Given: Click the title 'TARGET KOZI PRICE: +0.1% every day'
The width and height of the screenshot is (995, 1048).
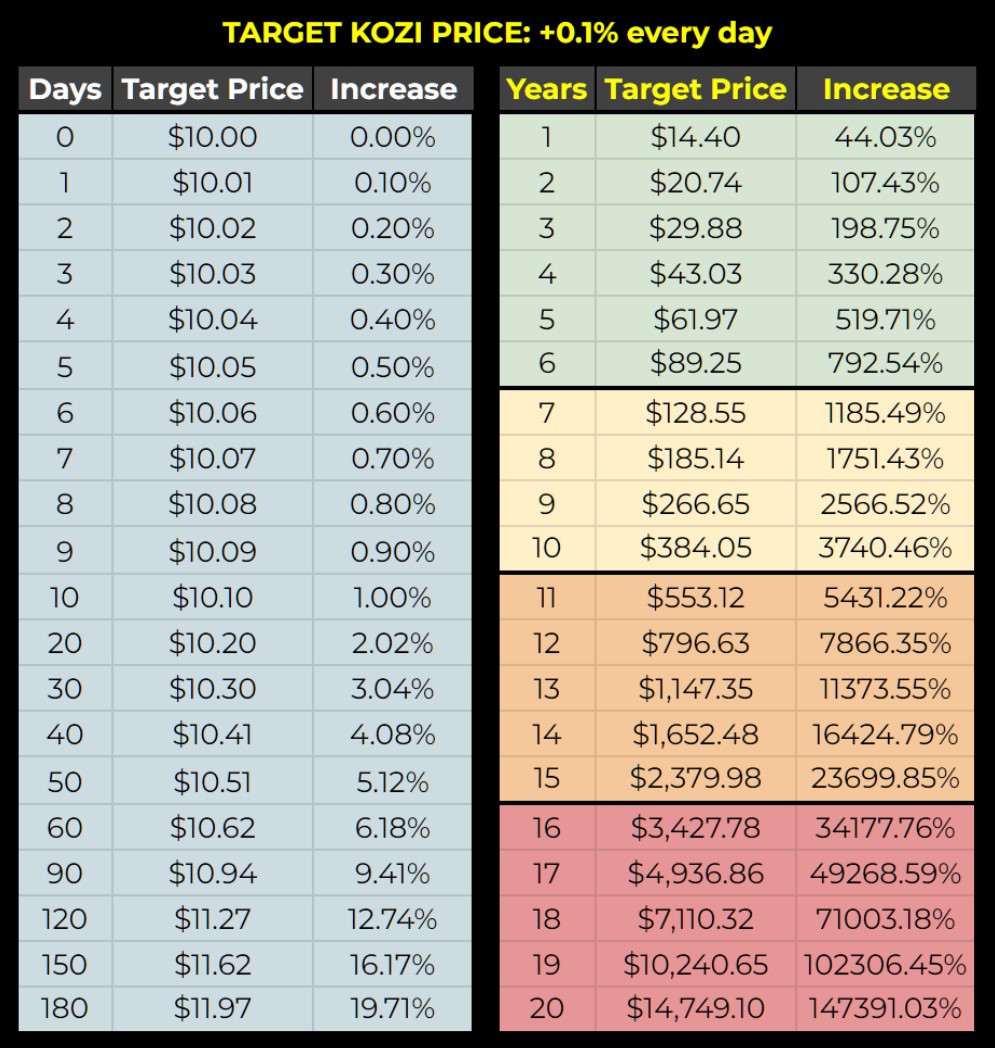Looking at the screenshot, I should (497, 32).
